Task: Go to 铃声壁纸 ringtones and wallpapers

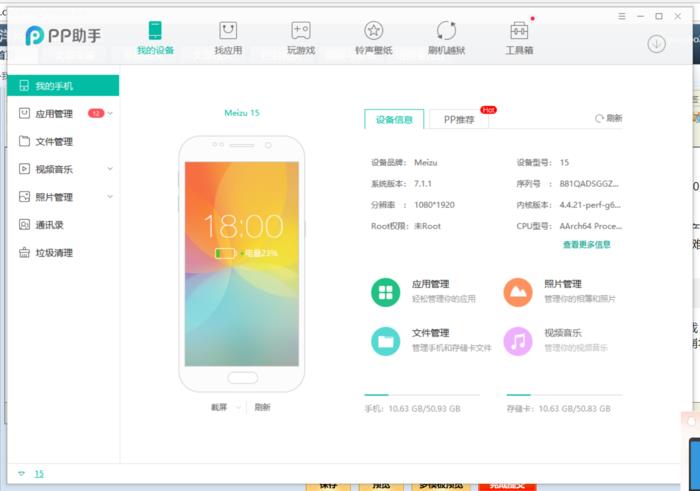Action: (373, 37)
